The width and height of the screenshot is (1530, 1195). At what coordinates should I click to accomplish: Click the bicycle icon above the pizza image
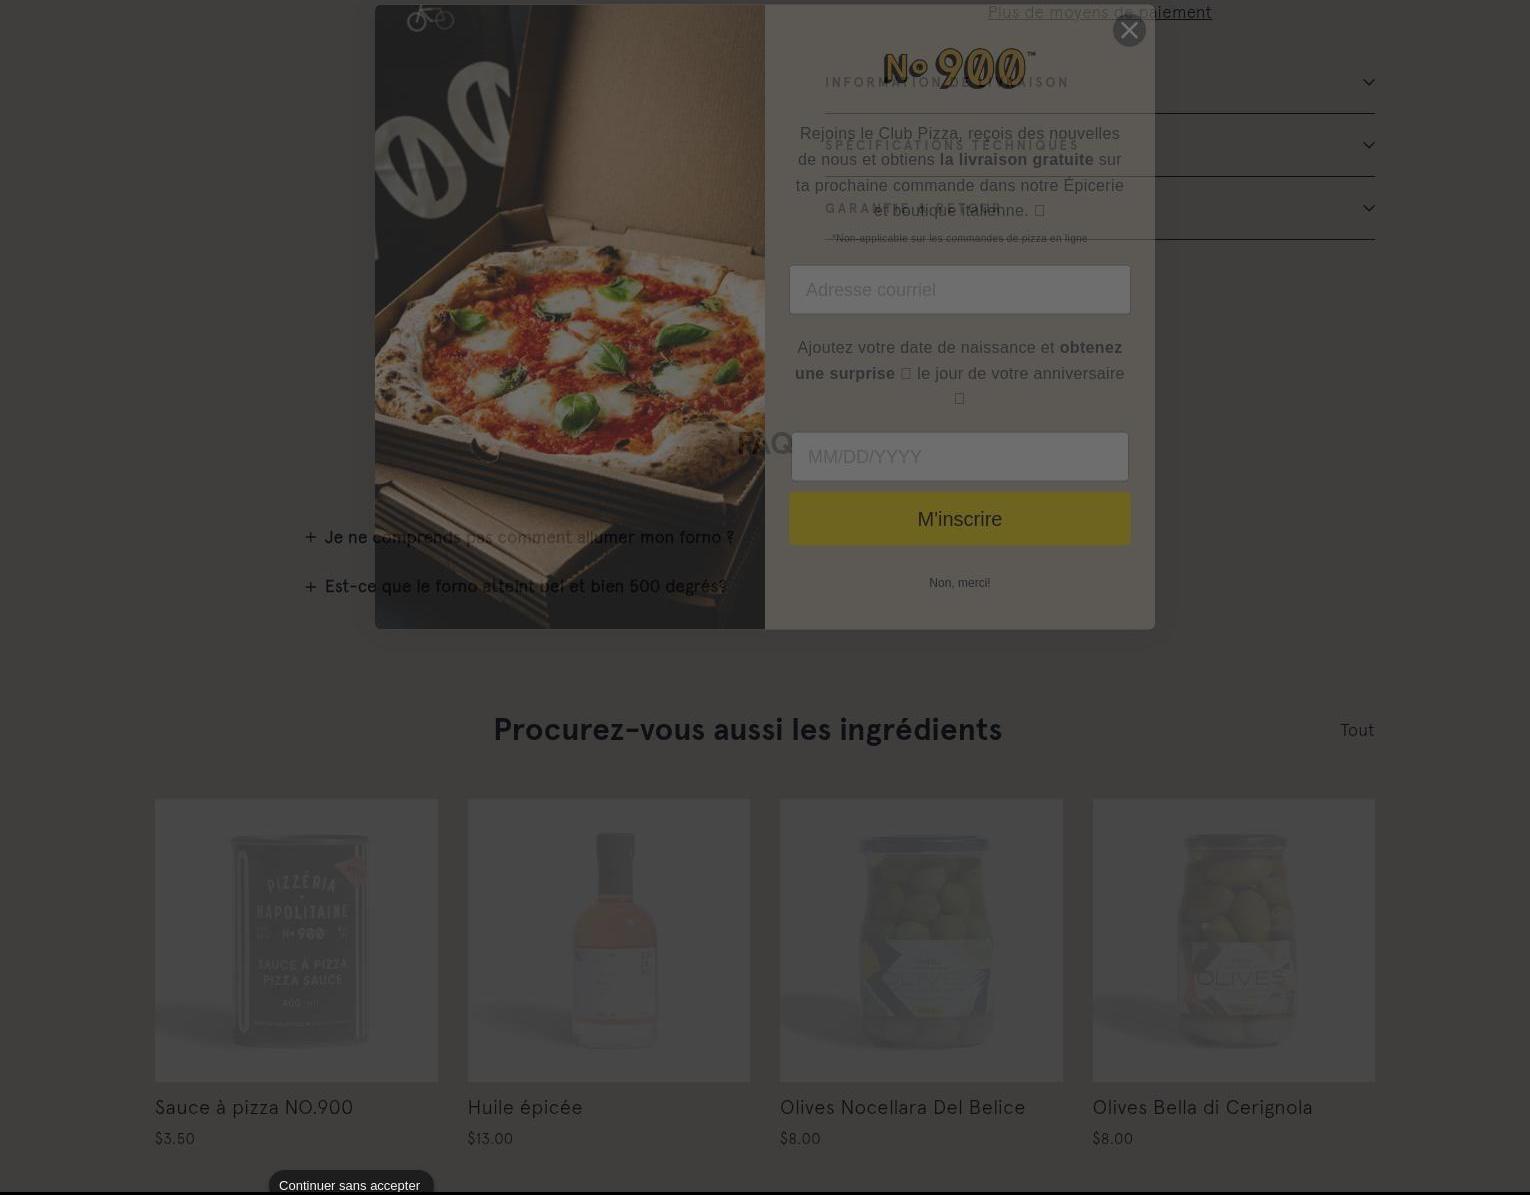[x=430, y=17]
